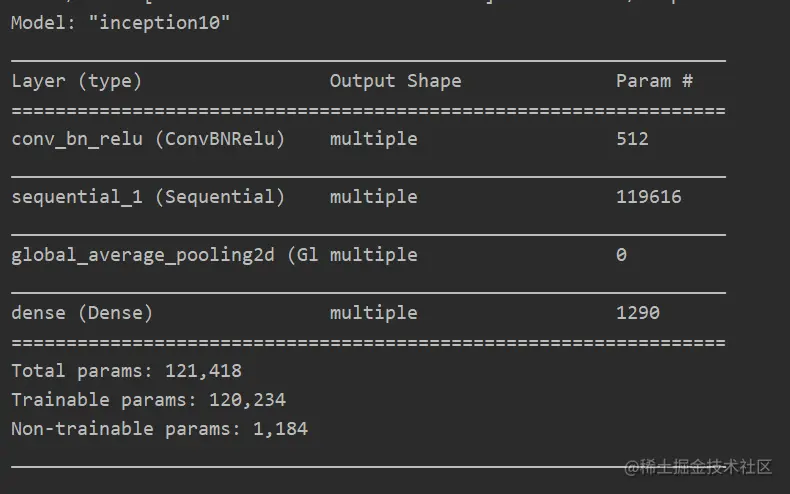Click "multiple" in the conv_bn_relu row

(x=373, y=139)
